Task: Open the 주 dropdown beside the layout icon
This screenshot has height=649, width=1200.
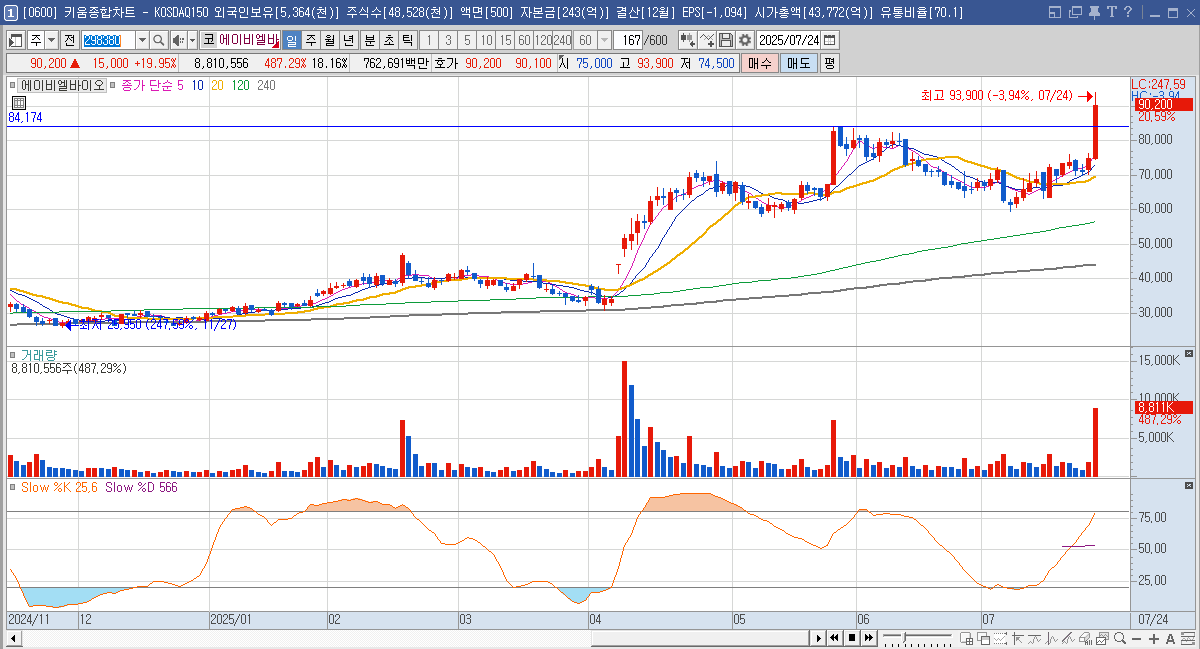Action: 52,40
